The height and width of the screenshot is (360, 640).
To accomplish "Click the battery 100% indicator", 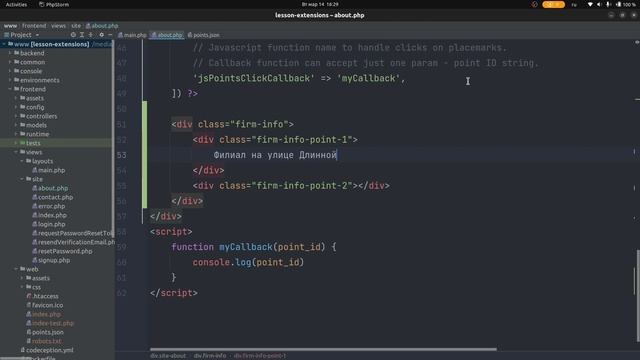I will click(626, 4).
